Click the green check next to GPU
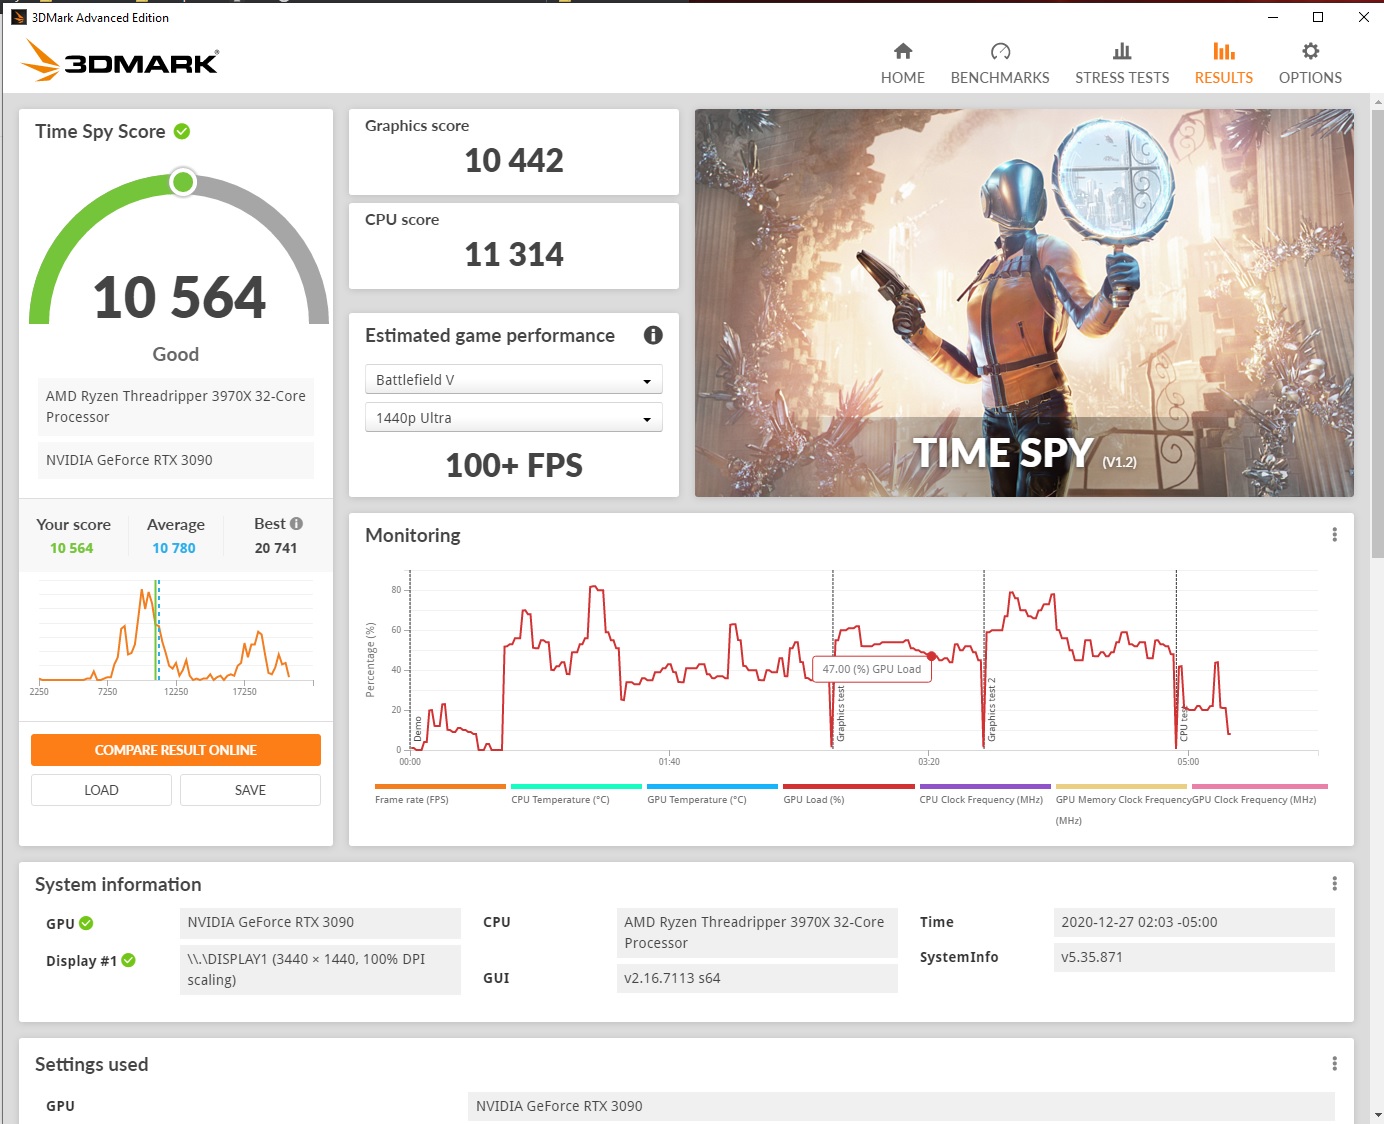 tap(86, 923)
